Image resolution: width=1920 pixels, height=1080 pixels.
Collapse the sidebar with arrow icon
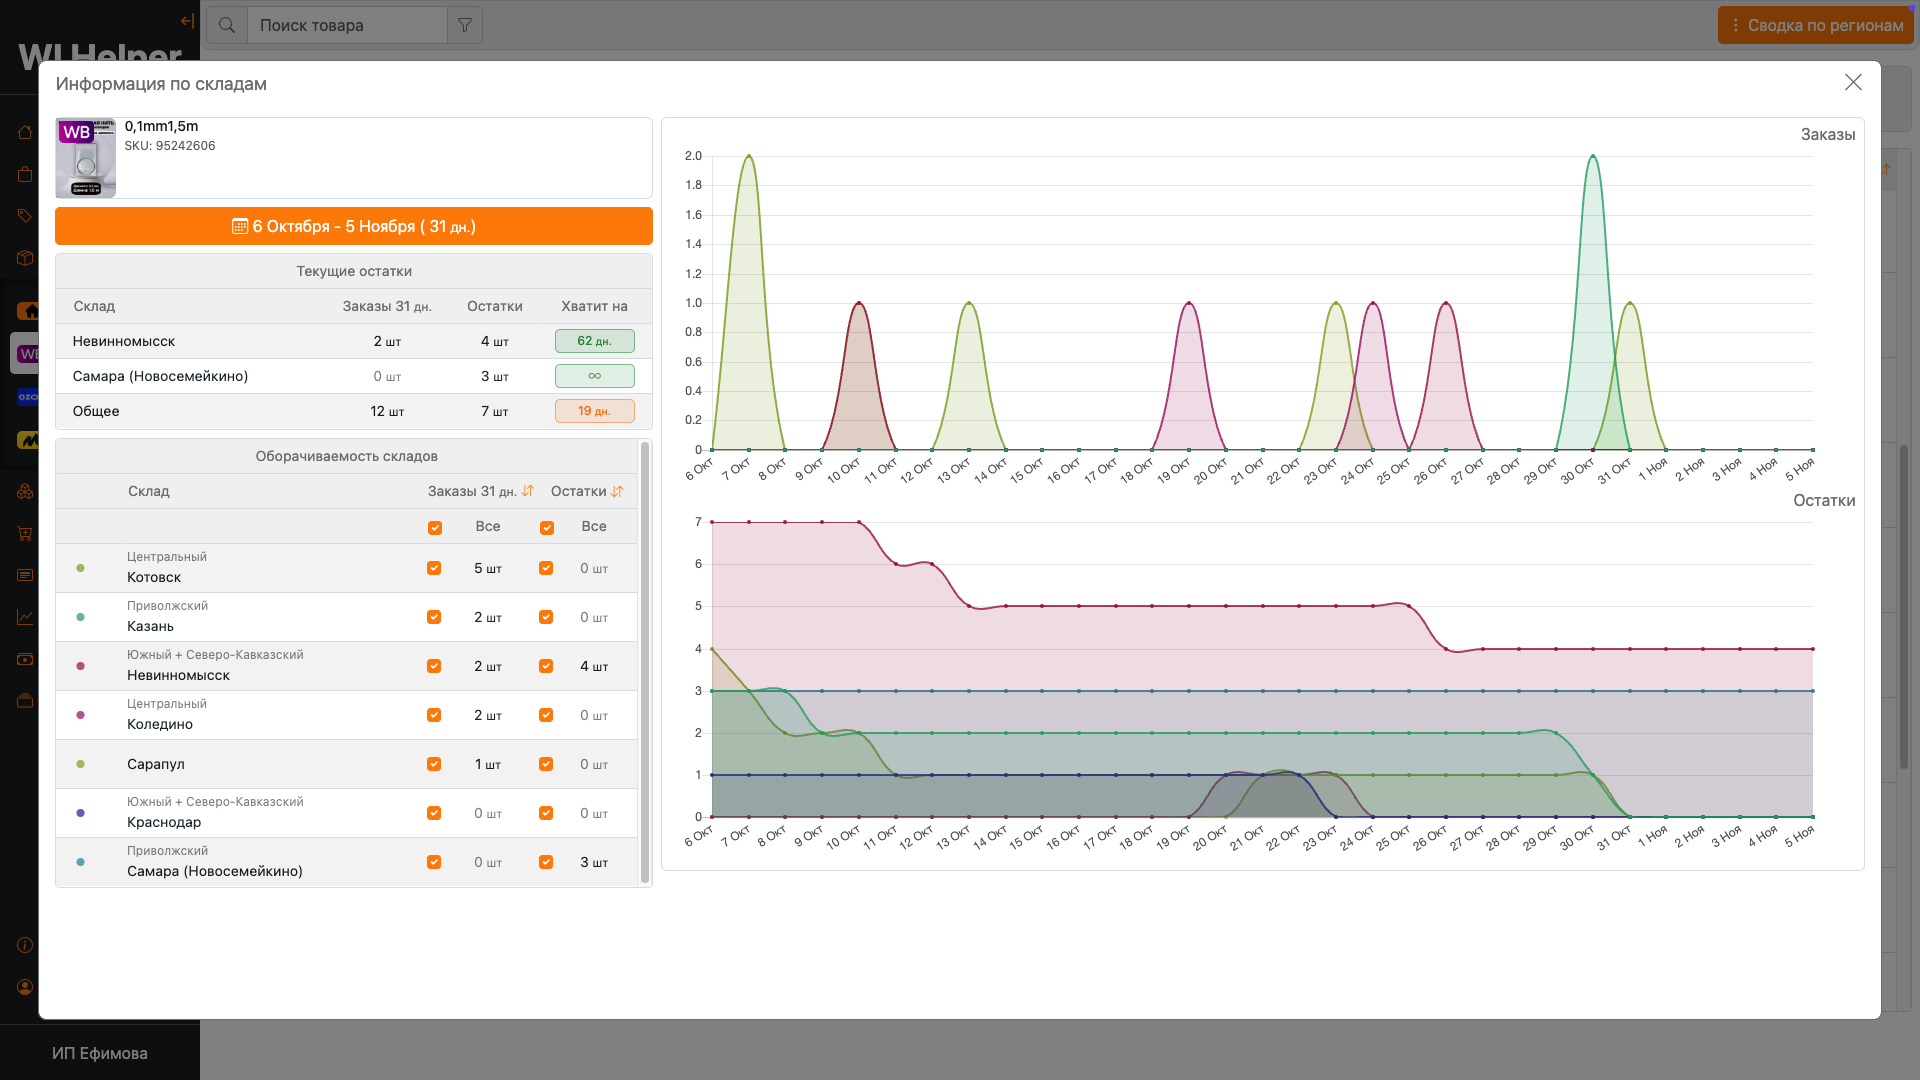[x=187, y=21]
